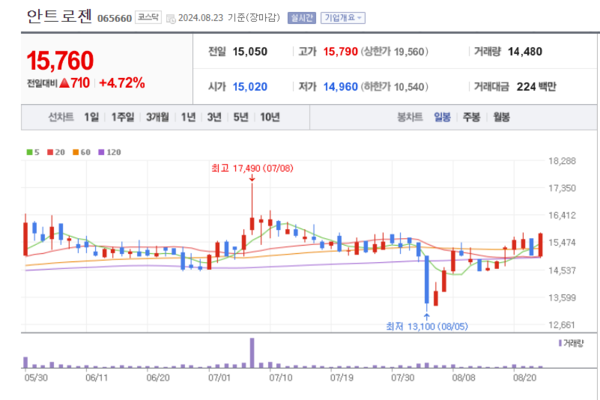Image resolution: width=600 pixels, height=400 pixels.
Task: Select the 1일 line chart tab
Action: click(x=91, y=117)
